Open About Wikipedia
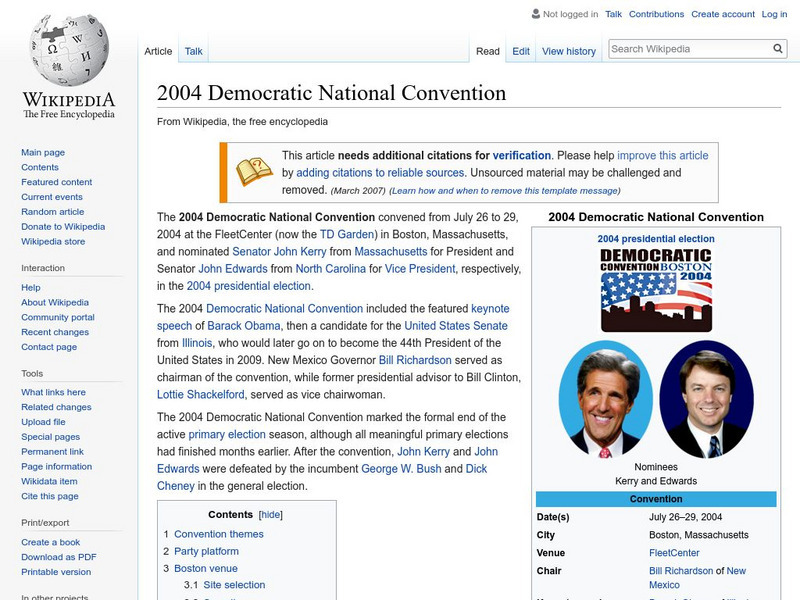This screenshot has height=600, width=800. [x=55, y=302]
